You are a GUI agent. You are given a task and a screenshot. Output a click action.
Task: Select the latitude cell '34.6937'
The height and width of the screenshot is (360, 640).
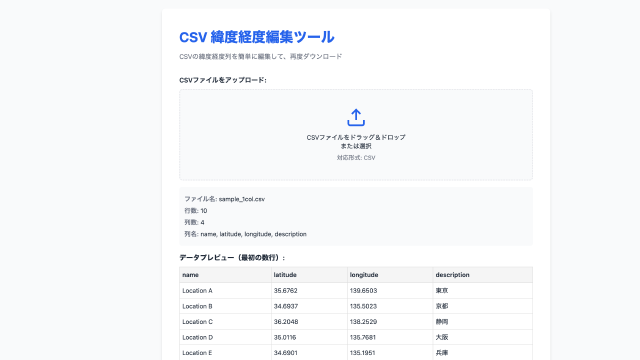click(309, 306)
